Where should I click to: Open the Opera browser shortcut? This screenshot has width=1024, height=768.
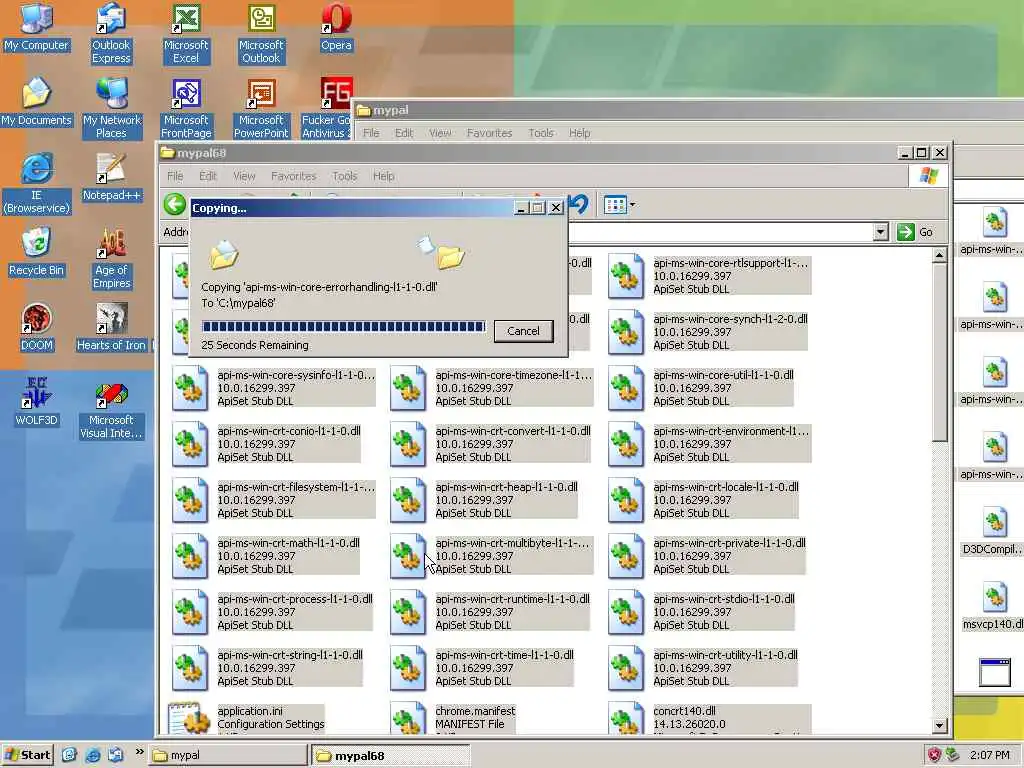[x=336, y=27]
